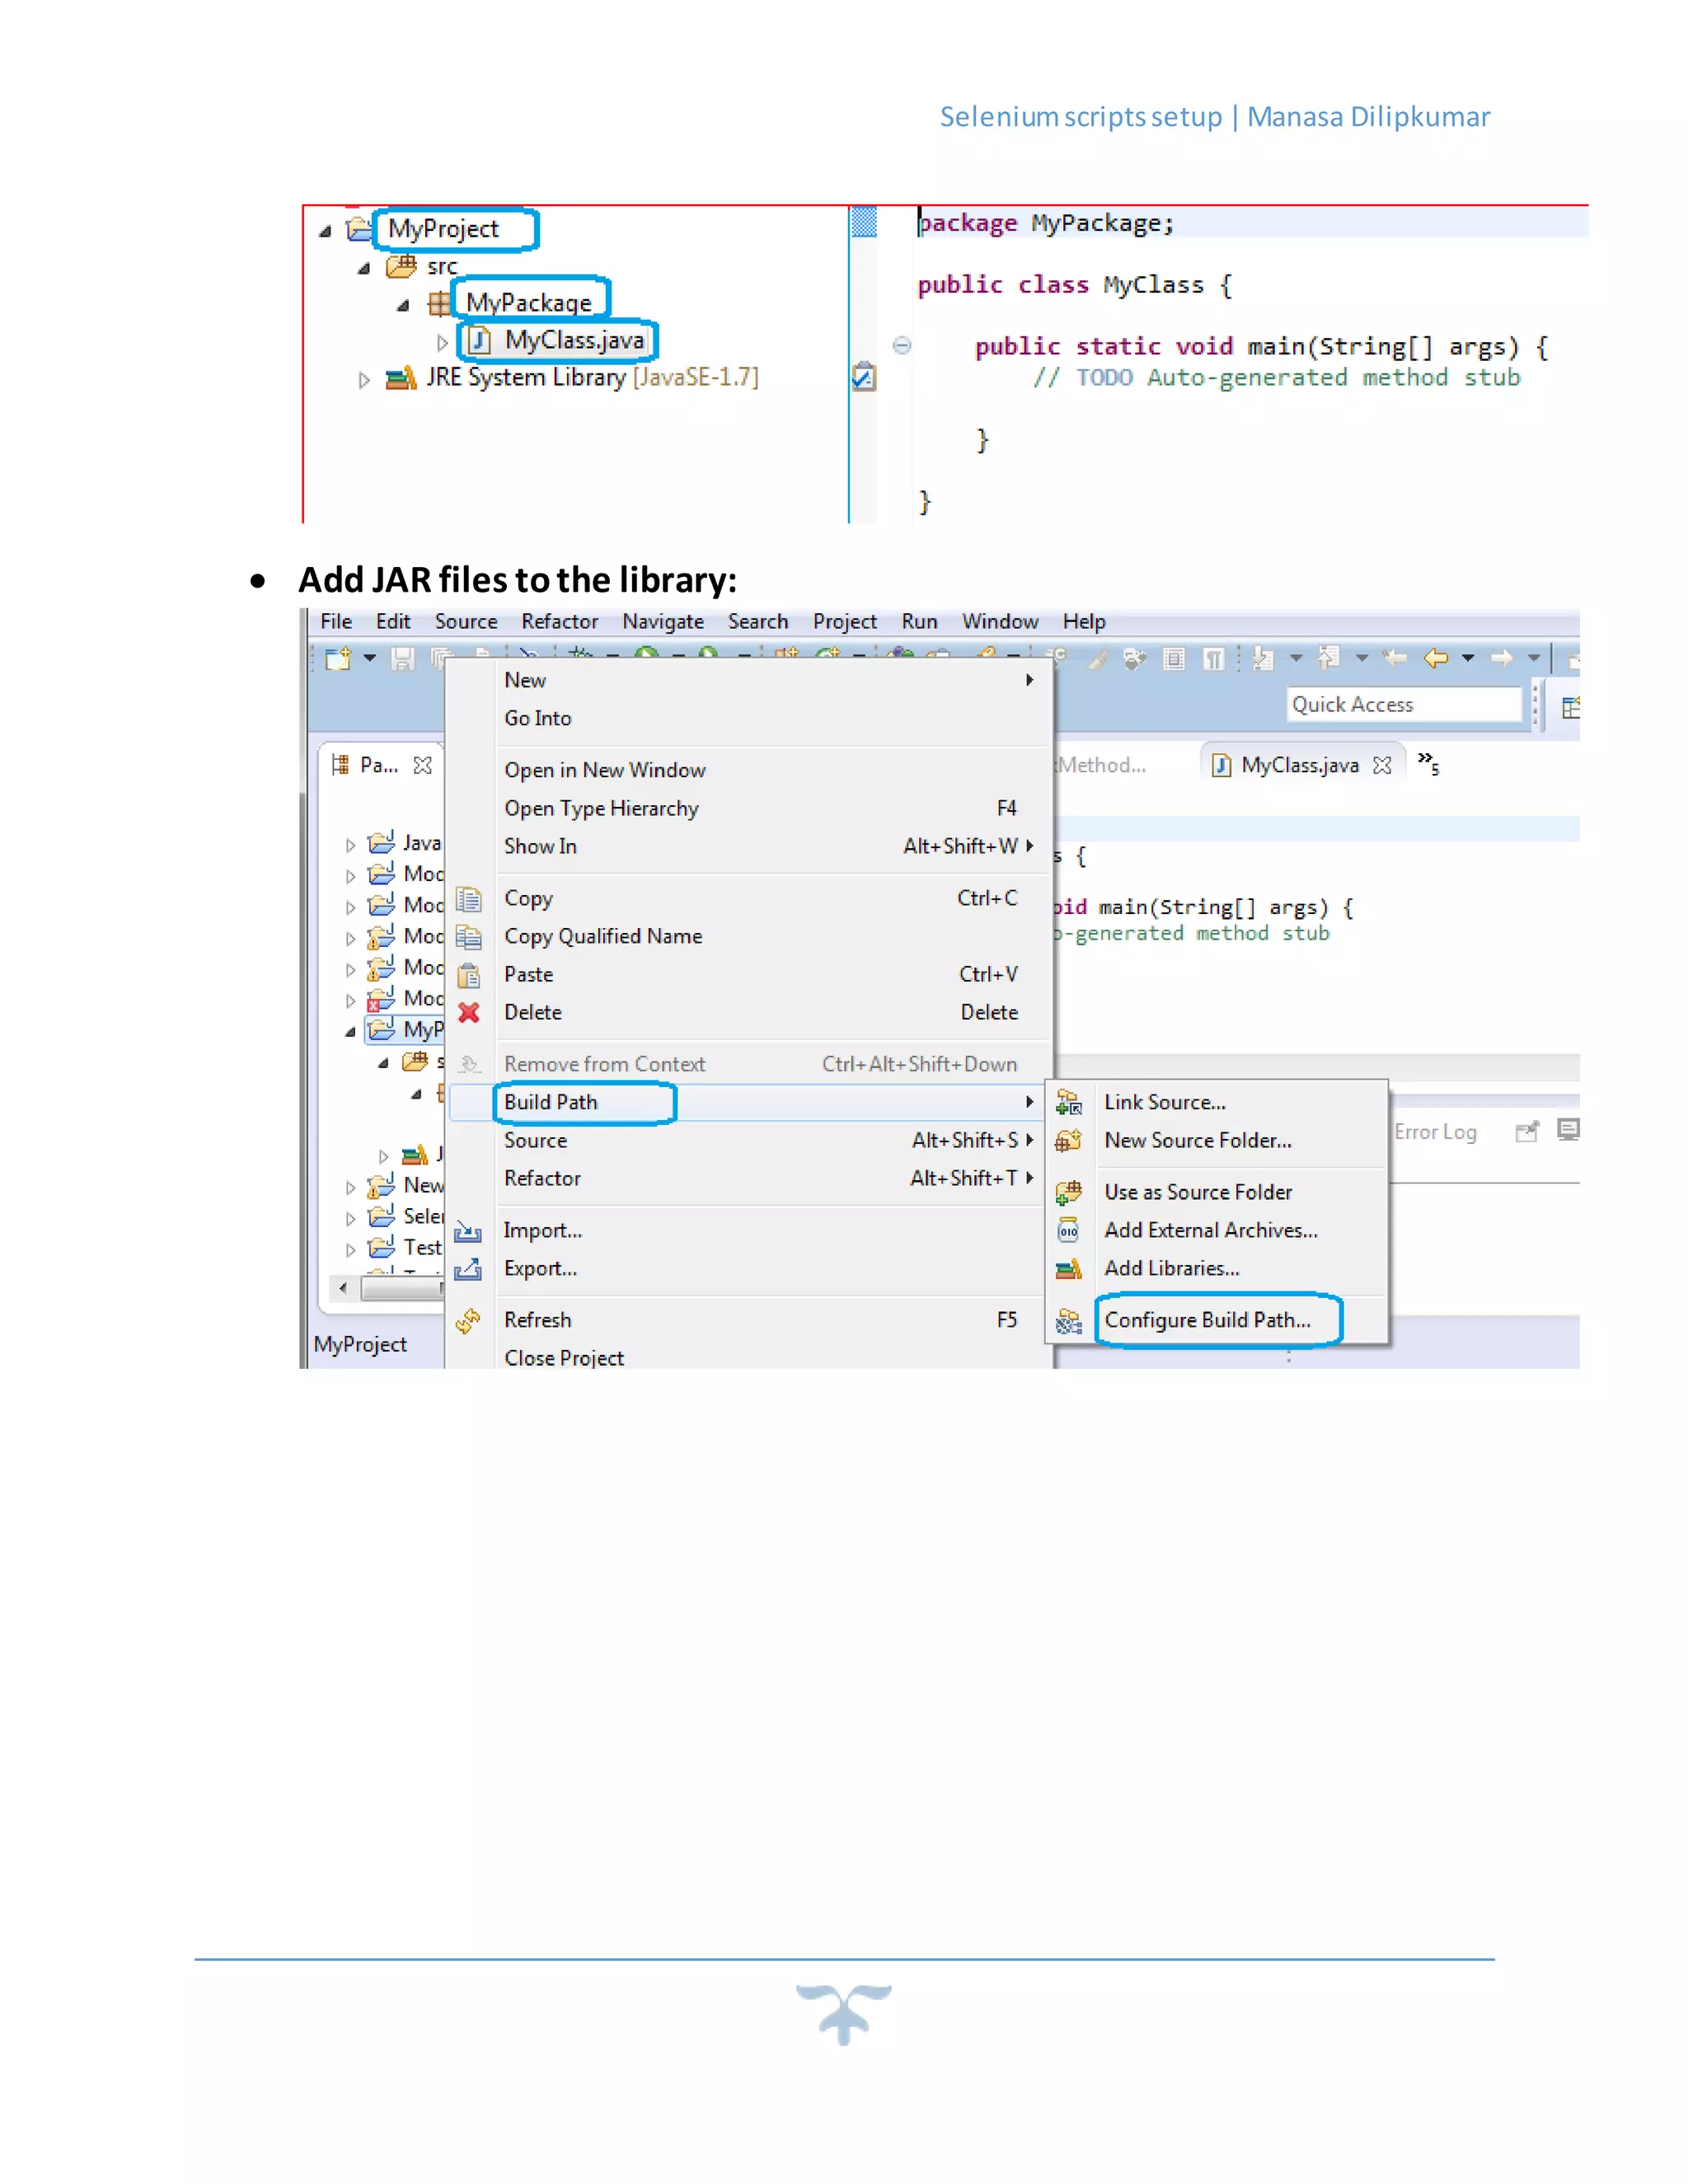This screenshot has width=1688, height=2184.
Task: Click the Next Annotation toolbar icon
Action: (x=1264, y=658)
